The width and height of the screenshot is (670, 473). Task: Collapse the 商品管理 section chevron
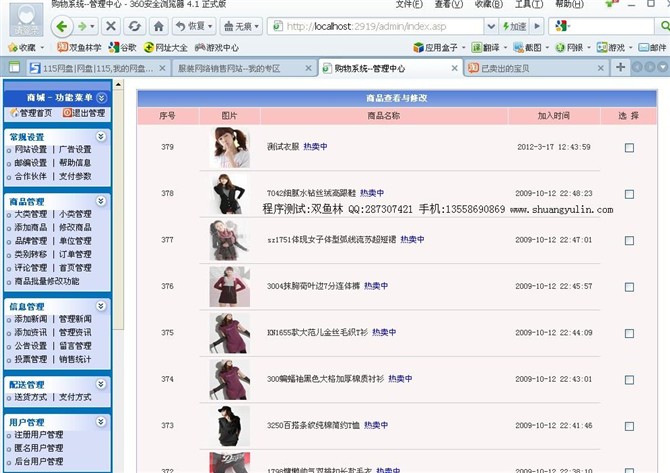pyautogui.click(x=101, y=201)
